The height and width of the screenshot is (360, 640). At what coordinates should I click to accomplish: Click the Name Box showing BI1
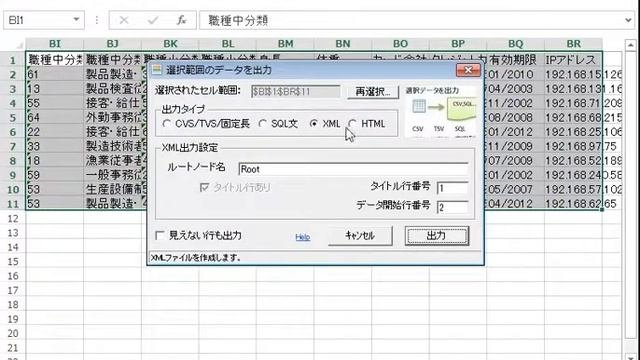click(44, 20)
